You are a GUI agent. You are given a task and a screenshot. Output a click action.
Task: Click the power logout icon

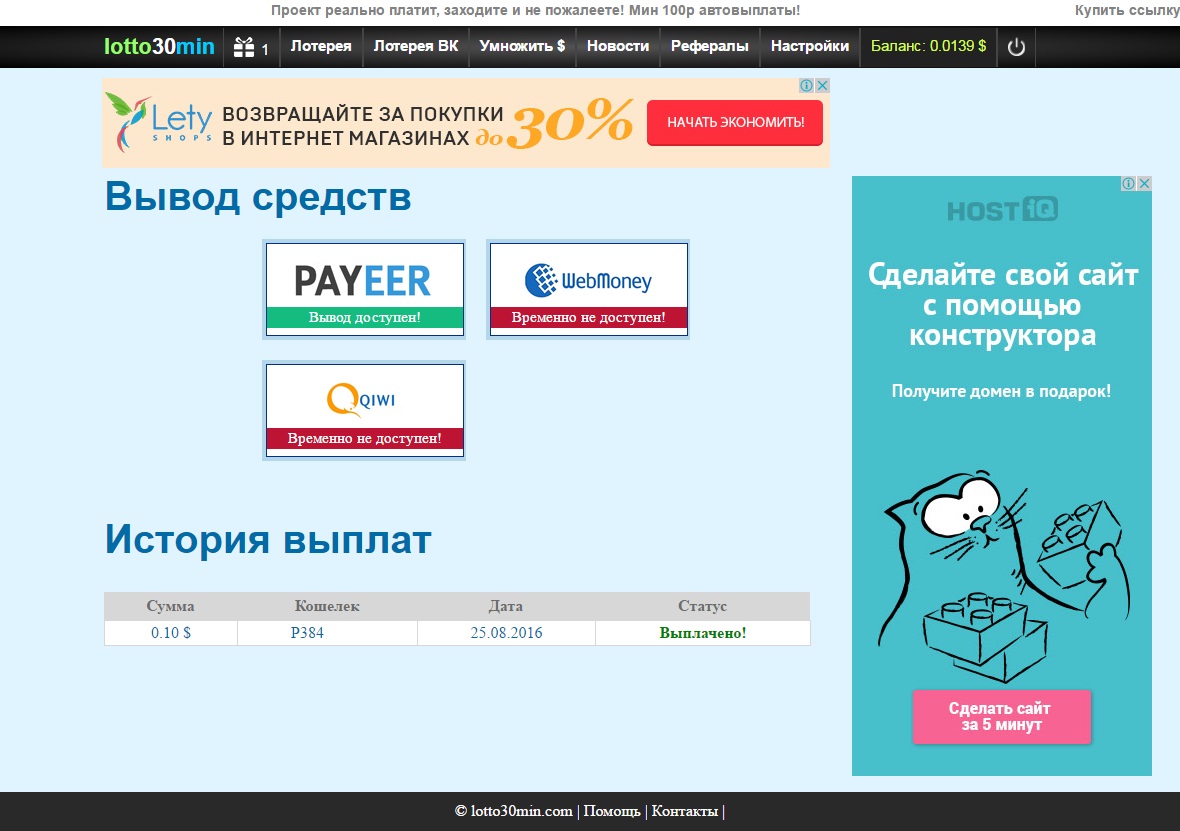pos(1016,47)
